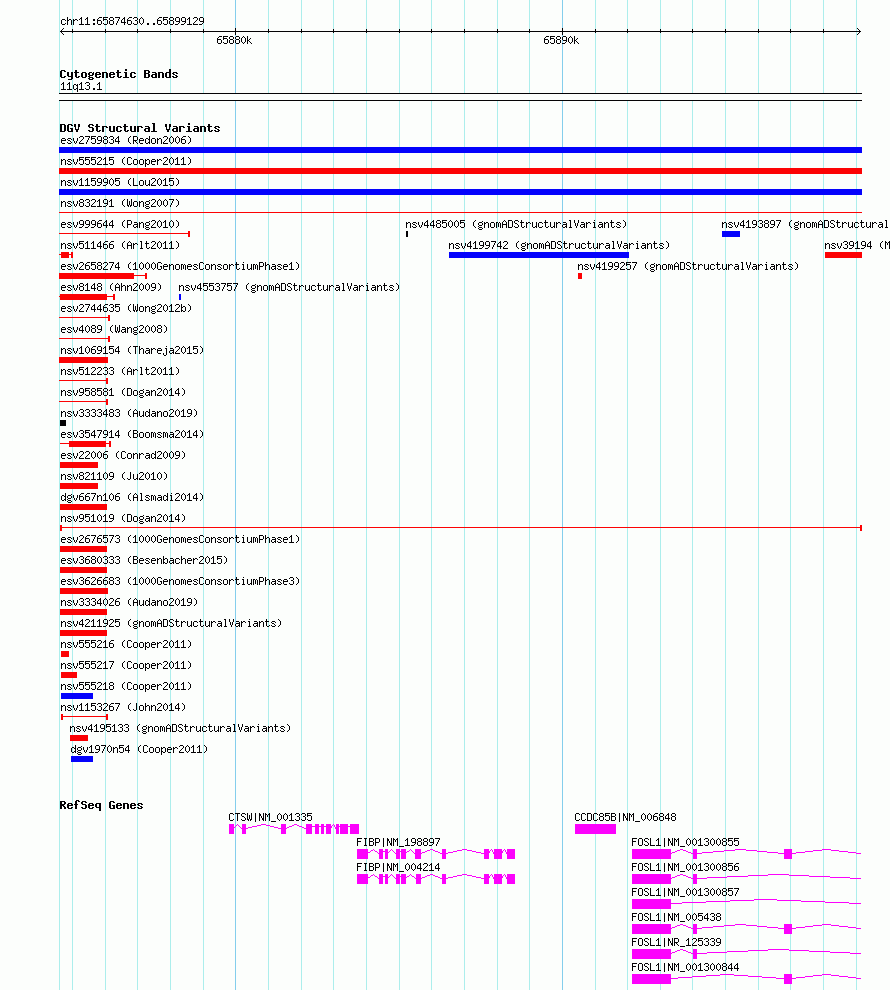Select nsv1069154 (Thareja2015) variant label
This screenshot has width=890, height=990.
[x=132, y=350]
